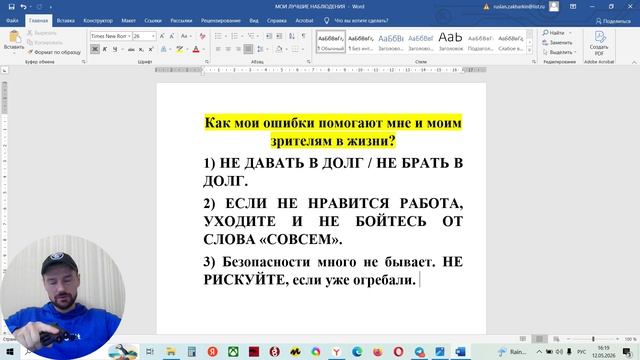Viewport: 640px width, 360px height.
Task: Click the text effects icon
Action: tap(164, 49)
